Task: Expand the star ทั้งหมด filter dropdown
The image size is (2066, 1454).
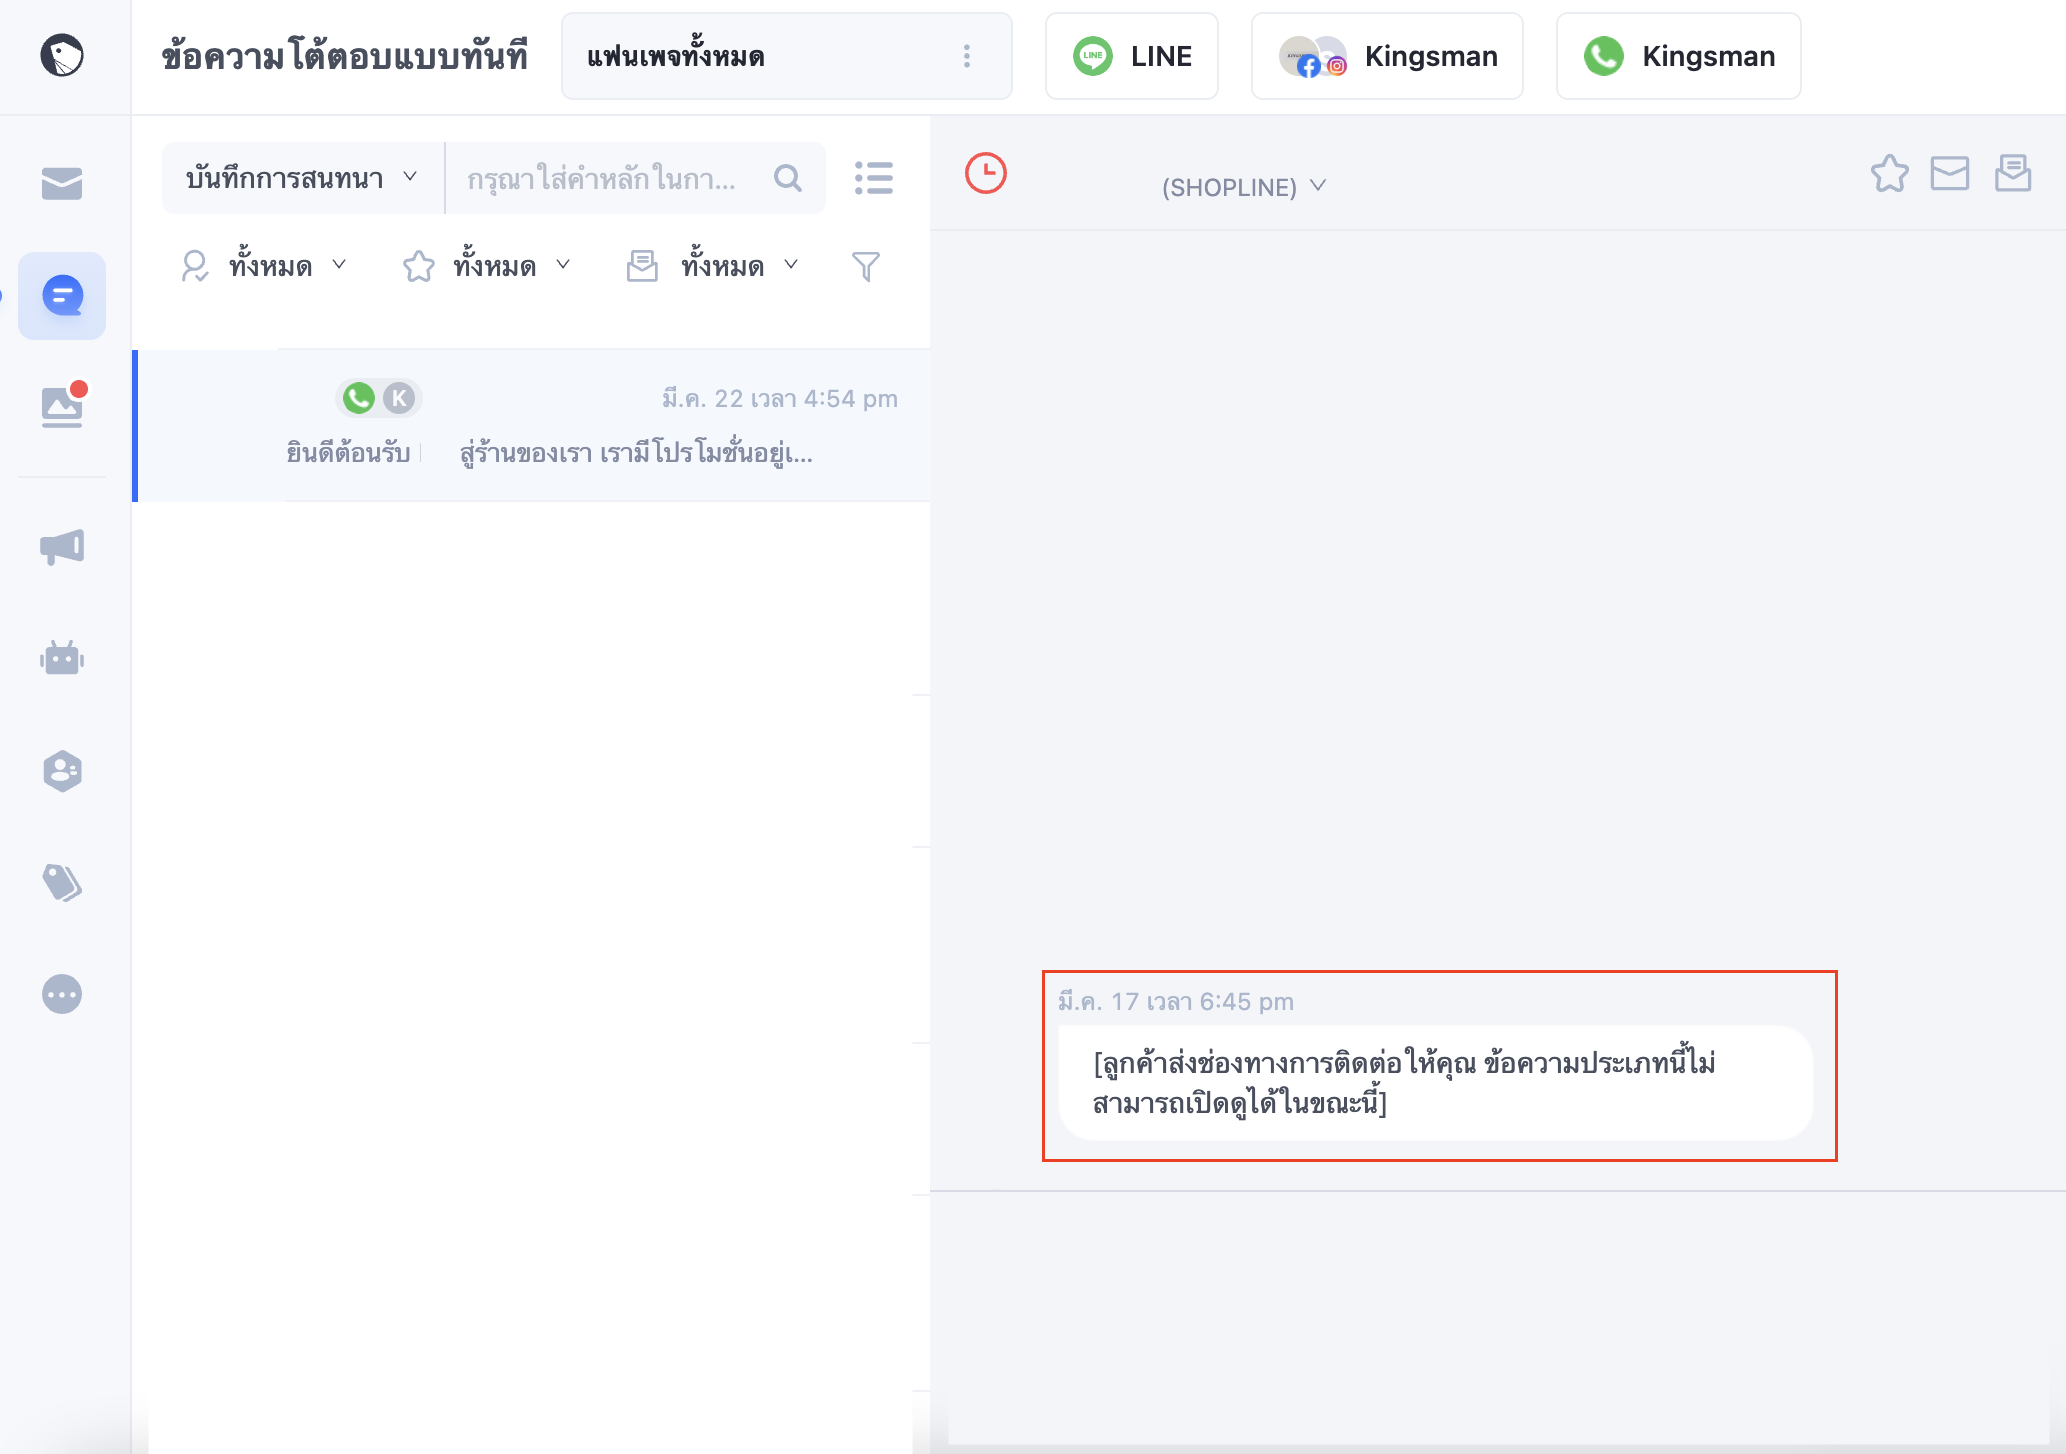Action: [488, 266]
